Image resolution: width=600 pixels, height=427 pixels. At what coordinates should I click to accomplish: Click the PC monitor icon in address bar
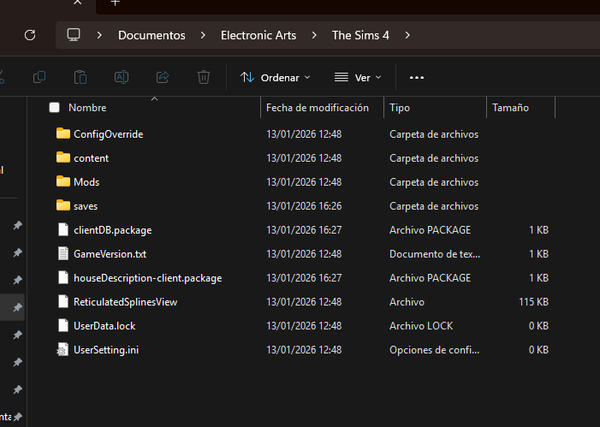(x=73, y=35)
